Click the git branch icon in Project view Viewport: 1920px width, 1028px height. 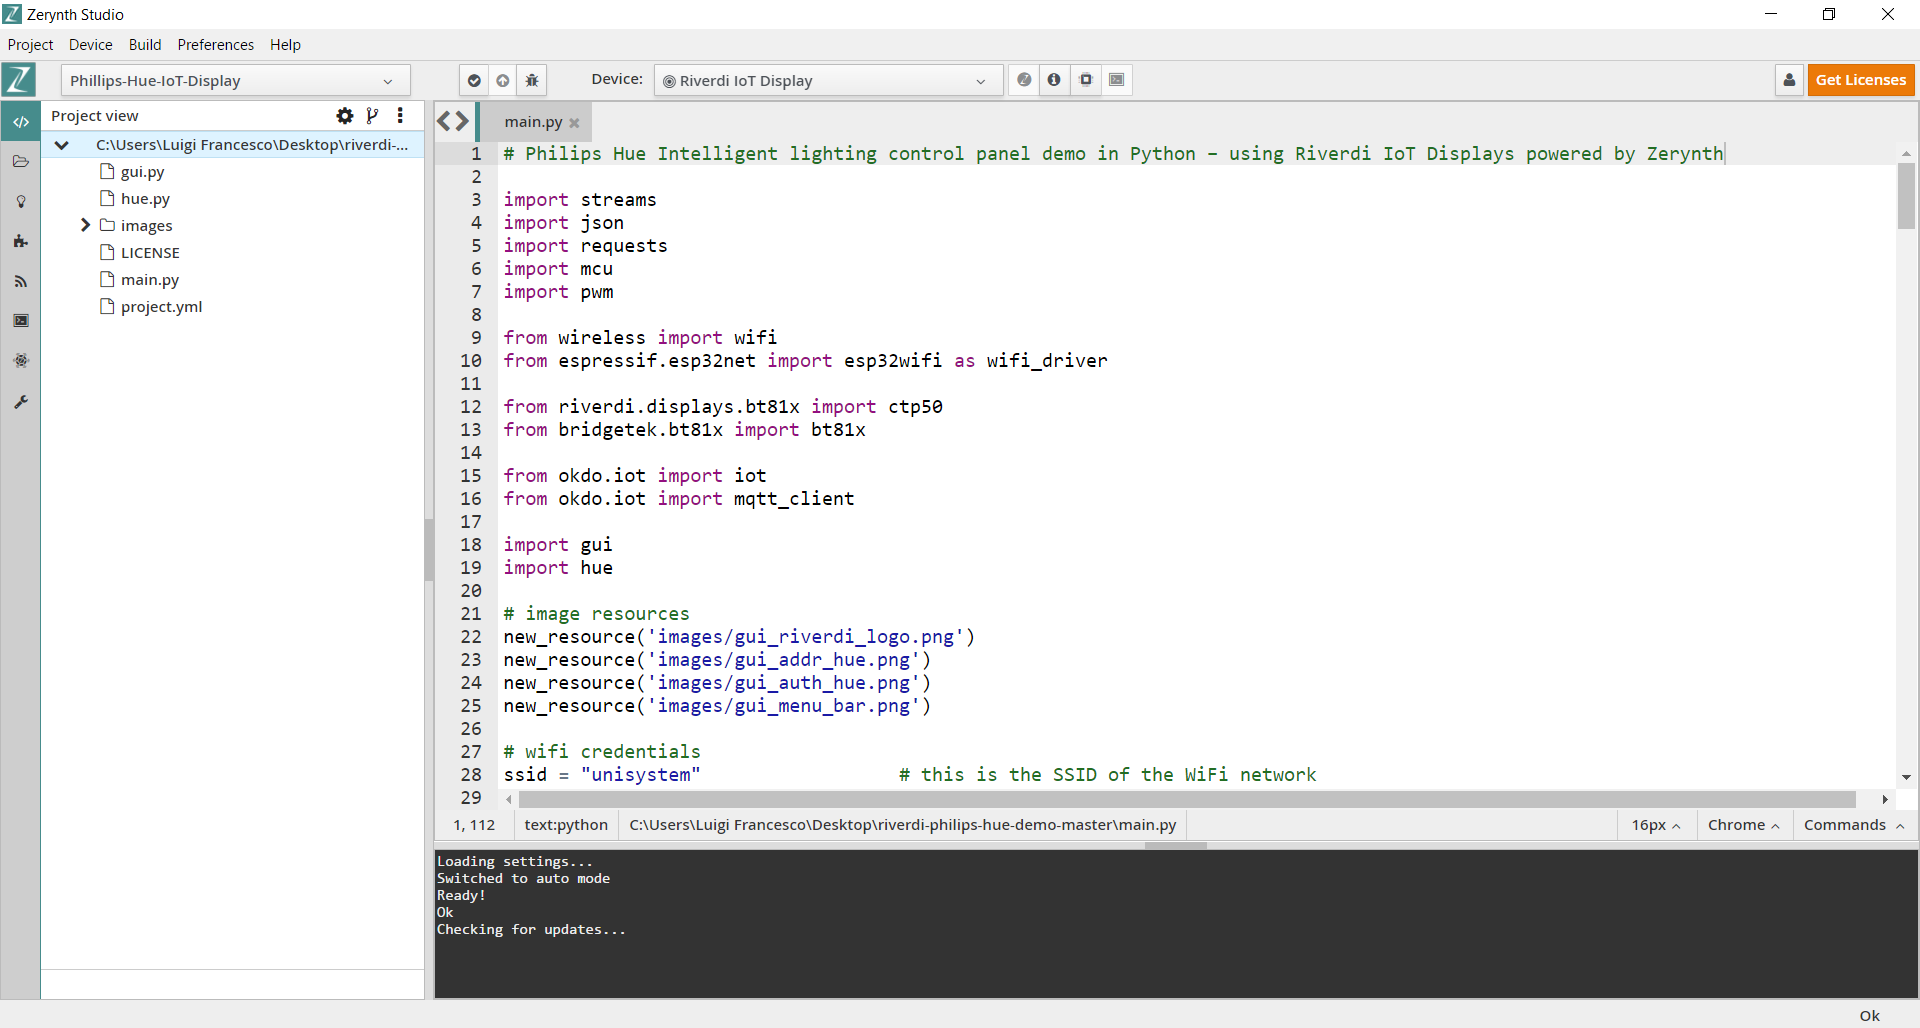click(x=372, y=116)
